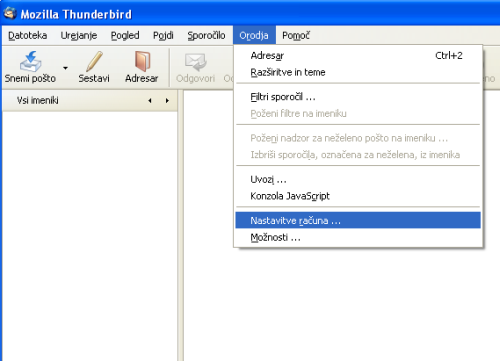500x361 pixels.
Task: Open the Sporočilo menu
Action: 206,35
